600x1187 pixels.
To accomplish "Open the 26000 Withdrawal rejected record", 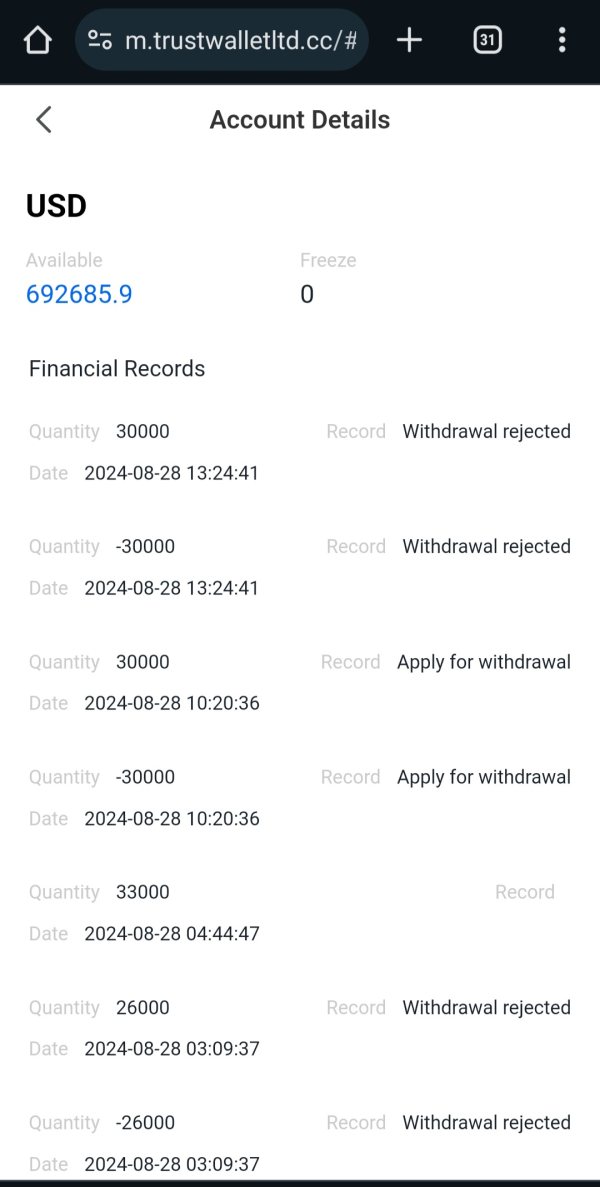I will tap(300, 1027).
